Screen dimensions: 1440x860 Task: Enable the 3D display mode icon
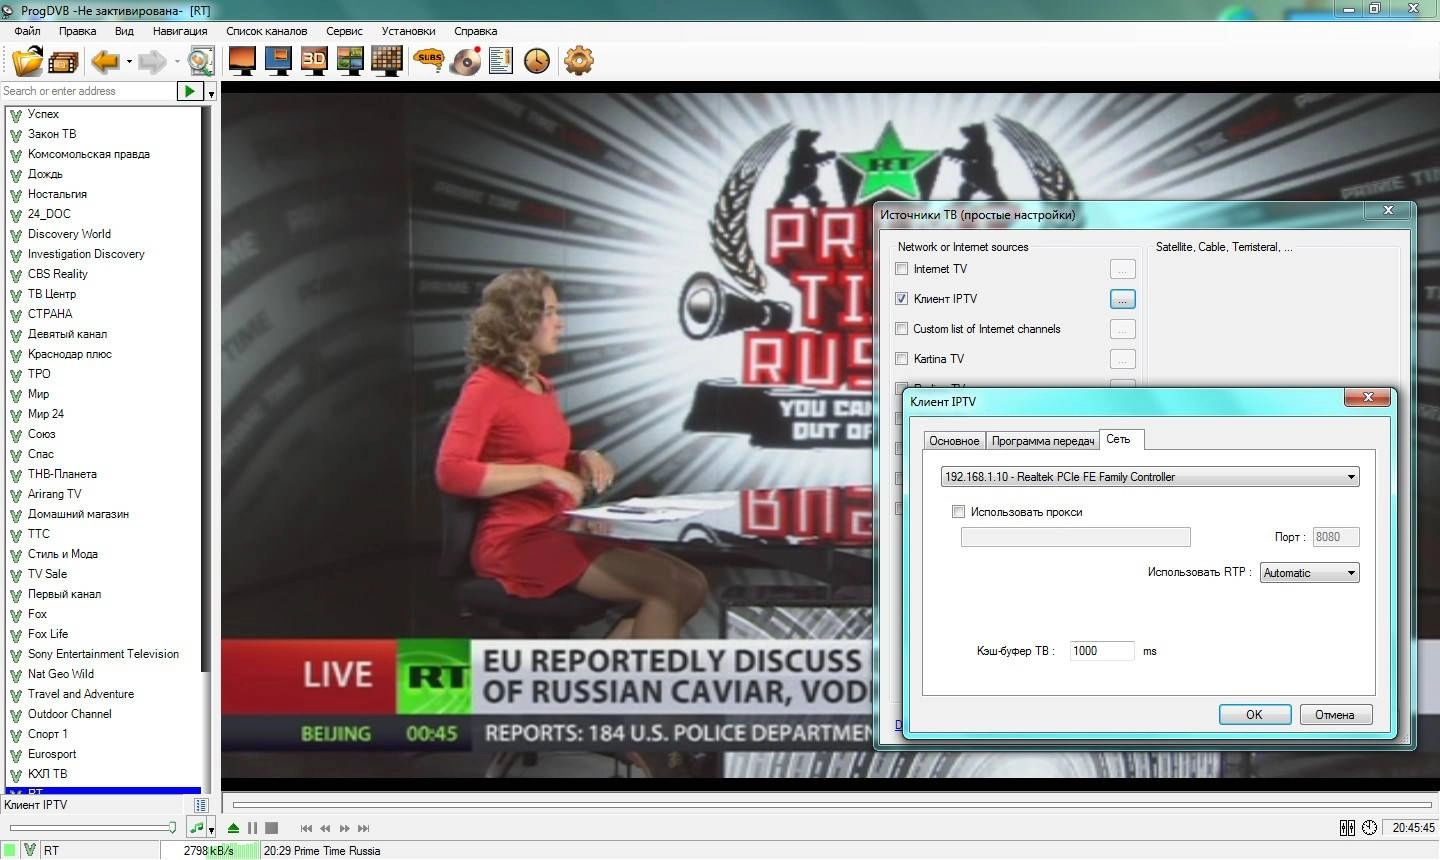(314, 61)
